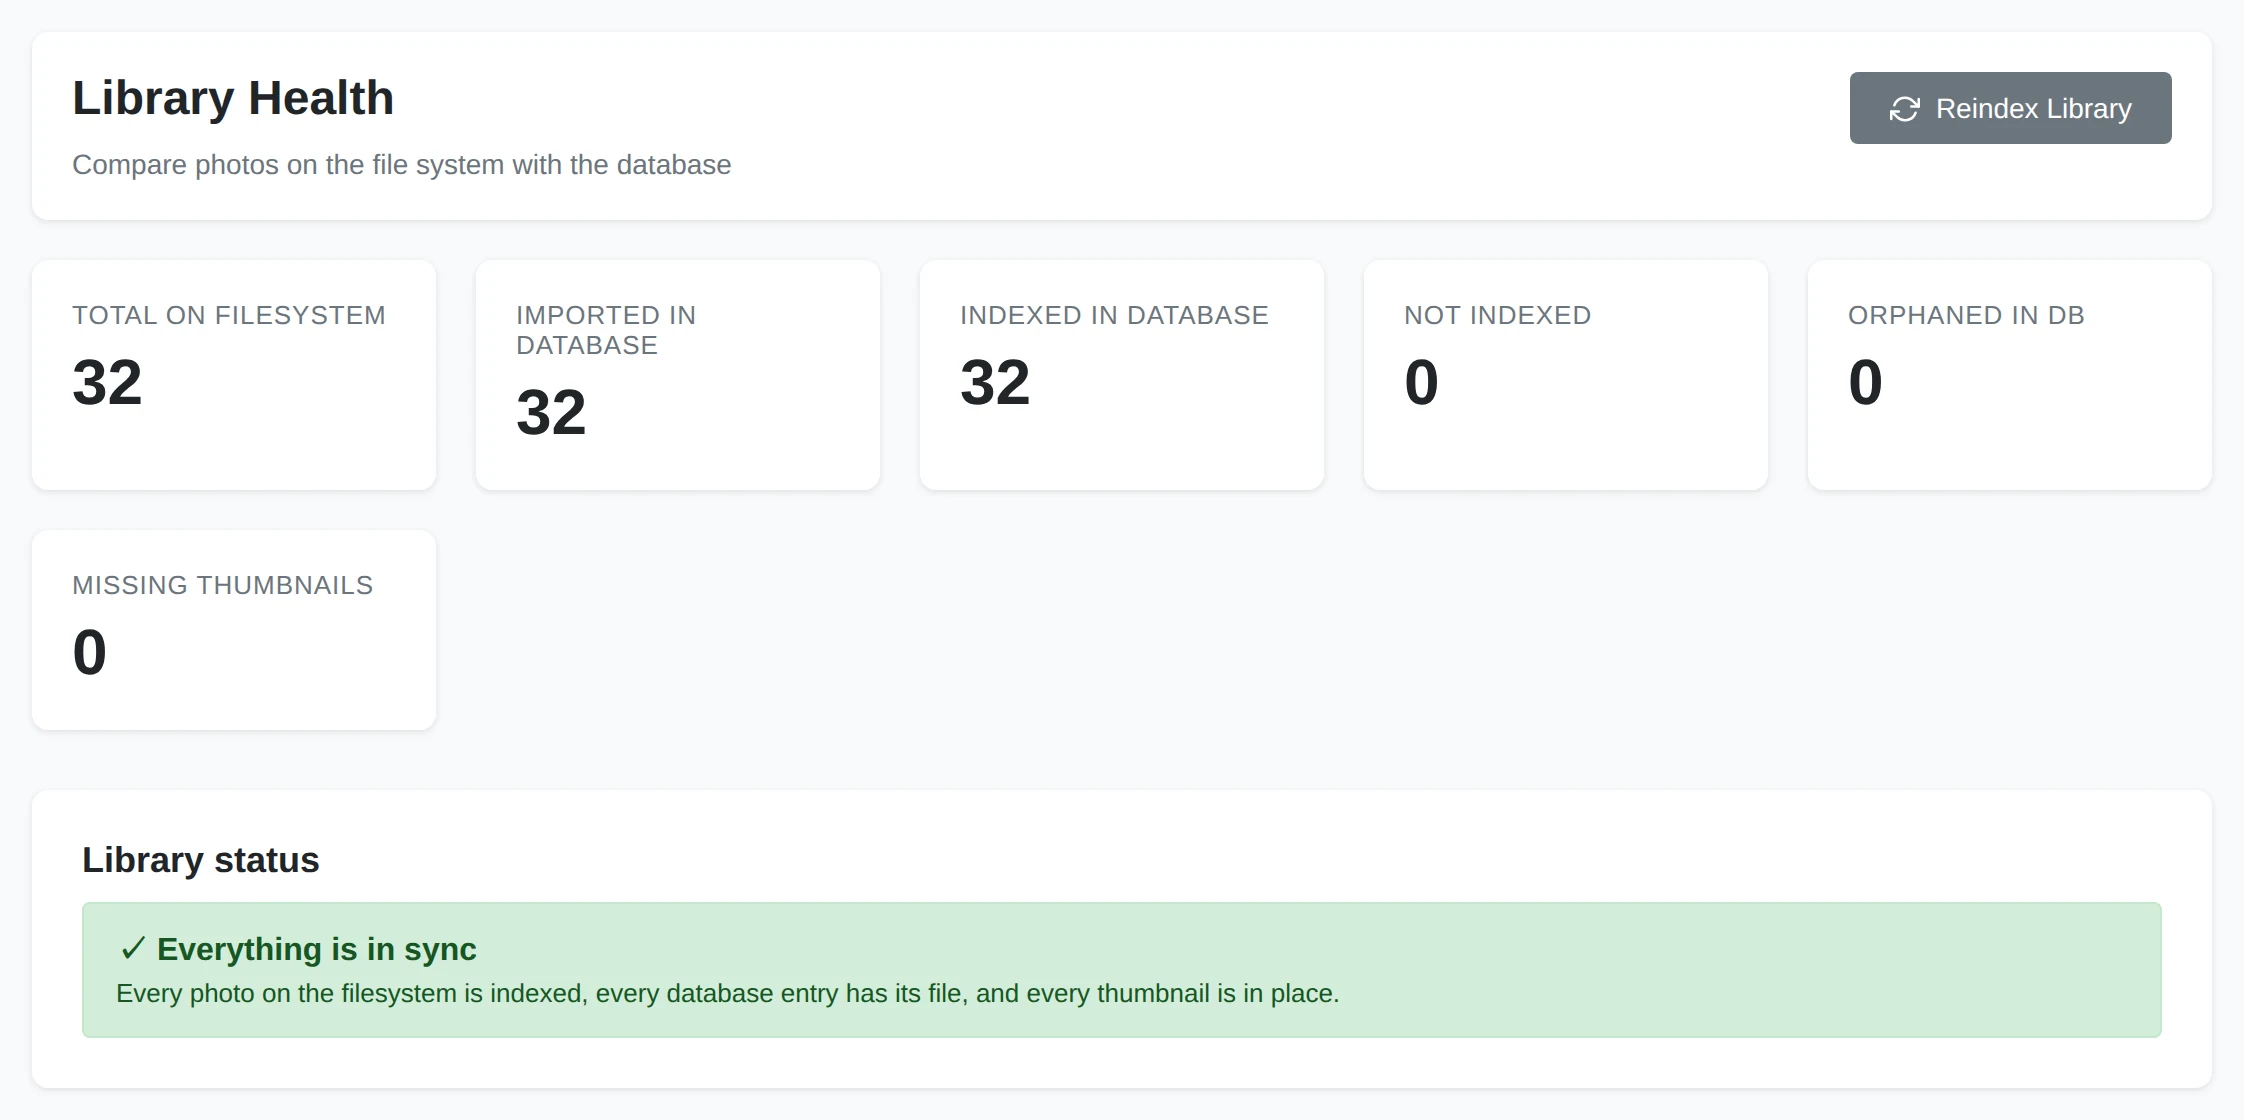The image size is (2244, 1120).
Task: Click the refresh arrows icon in Reindex button
Action: point(1904,109)
